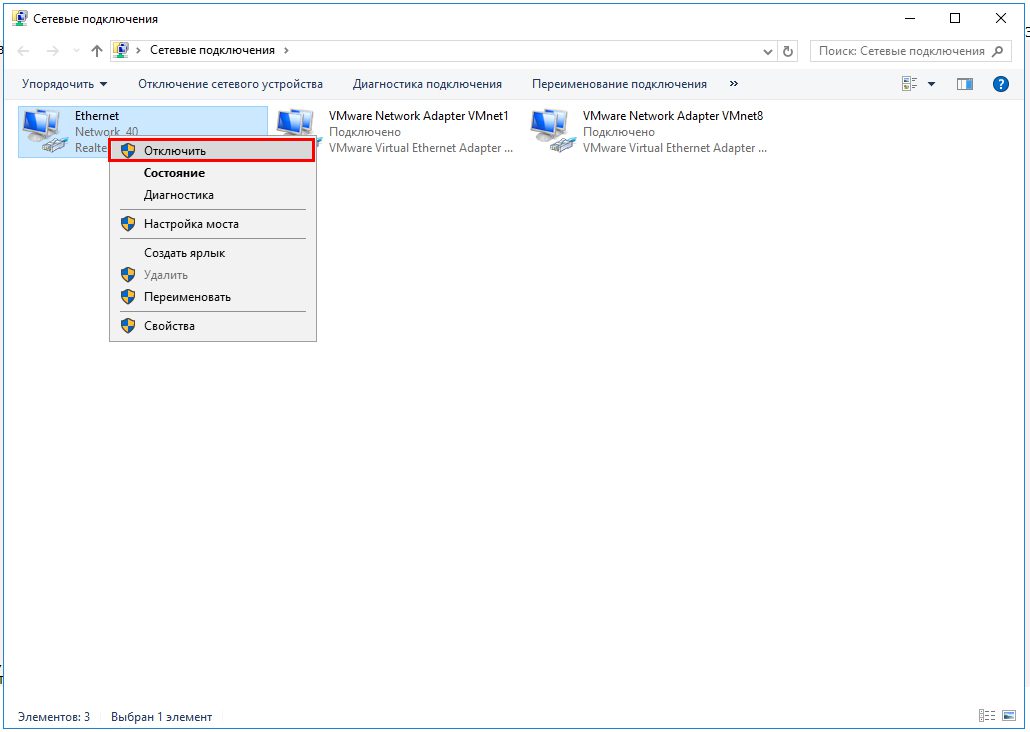Switch to large icons view in the status bar
Image resolution: width=1030 pixels, height=732 pixels.
[1009, 716]
